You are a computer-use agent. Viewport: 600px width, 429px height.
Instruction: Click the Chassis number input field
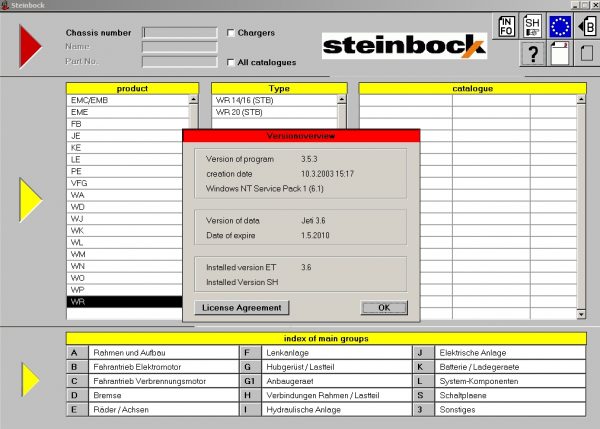[179, 33]
